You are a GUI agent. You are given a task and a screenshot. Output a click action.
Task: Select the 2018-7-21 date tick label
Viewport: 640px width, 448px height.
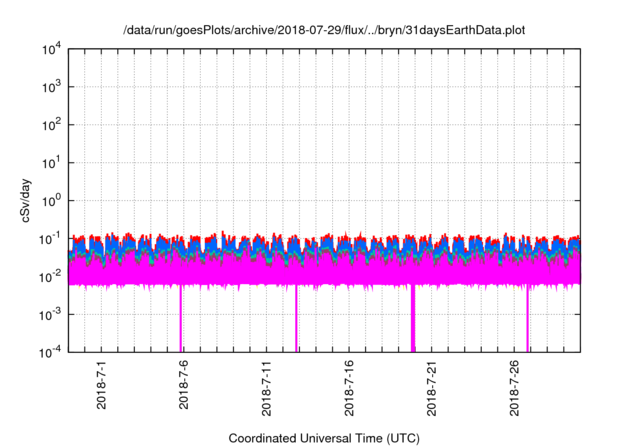[x=431, y=388]
